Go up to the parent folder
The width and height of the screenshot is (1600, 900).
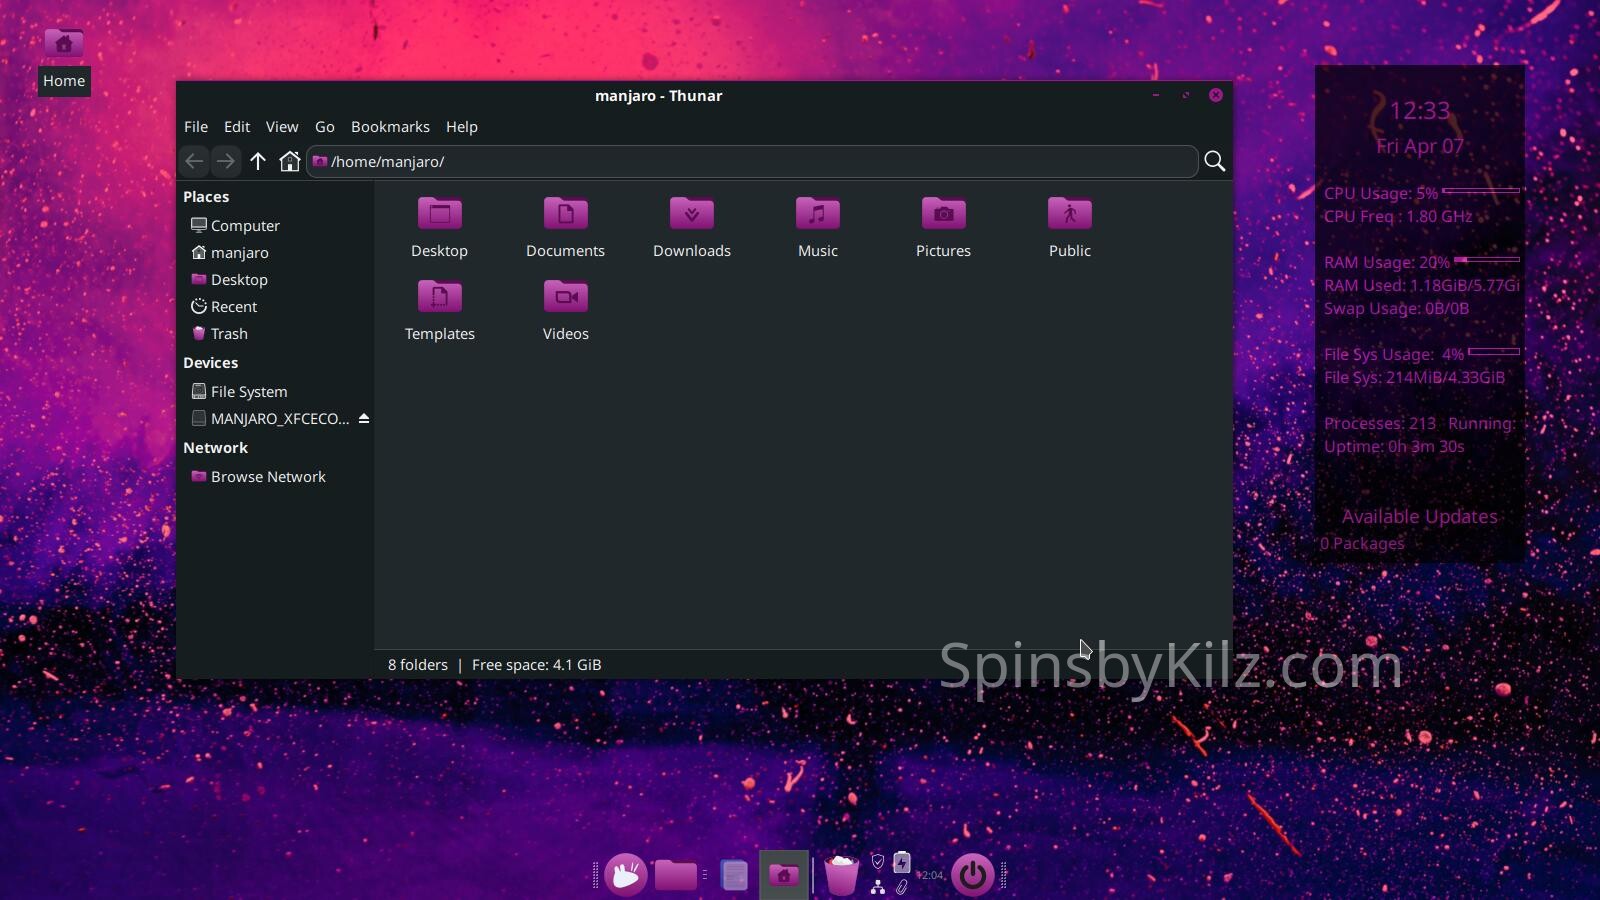pos(258,161)
